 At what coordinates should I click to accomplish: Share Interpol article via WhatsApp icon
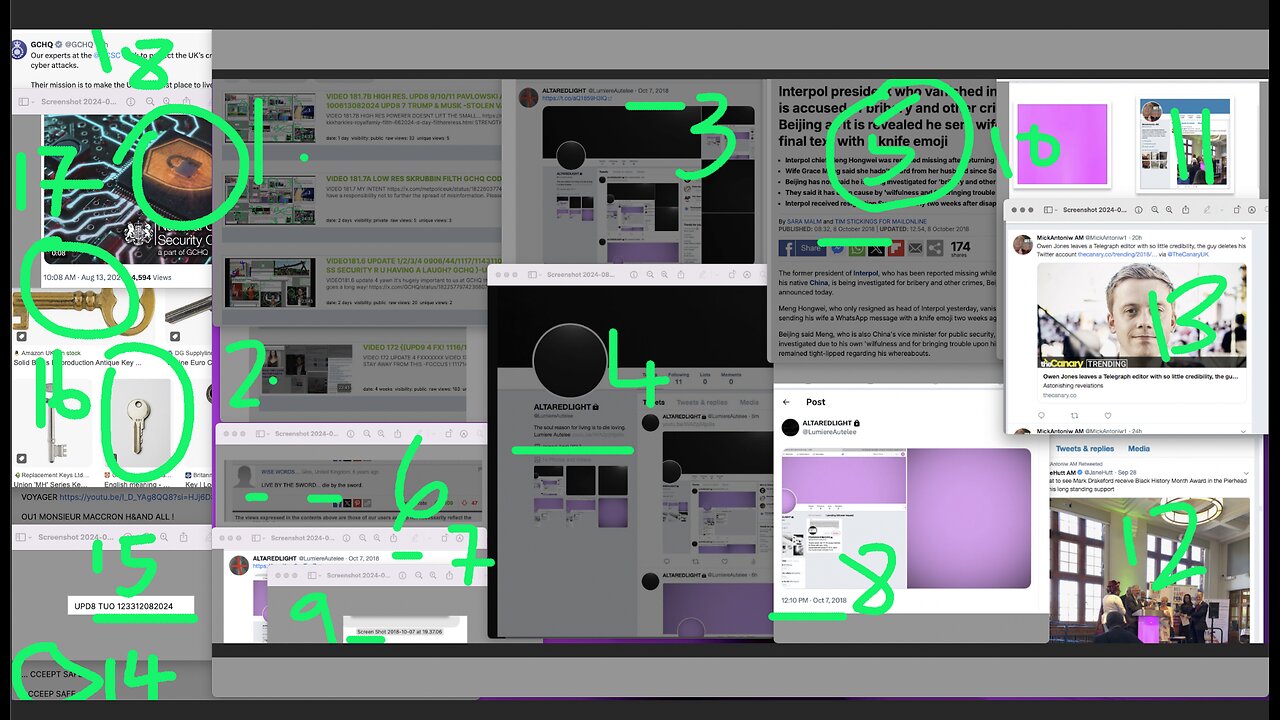(857, 248)
